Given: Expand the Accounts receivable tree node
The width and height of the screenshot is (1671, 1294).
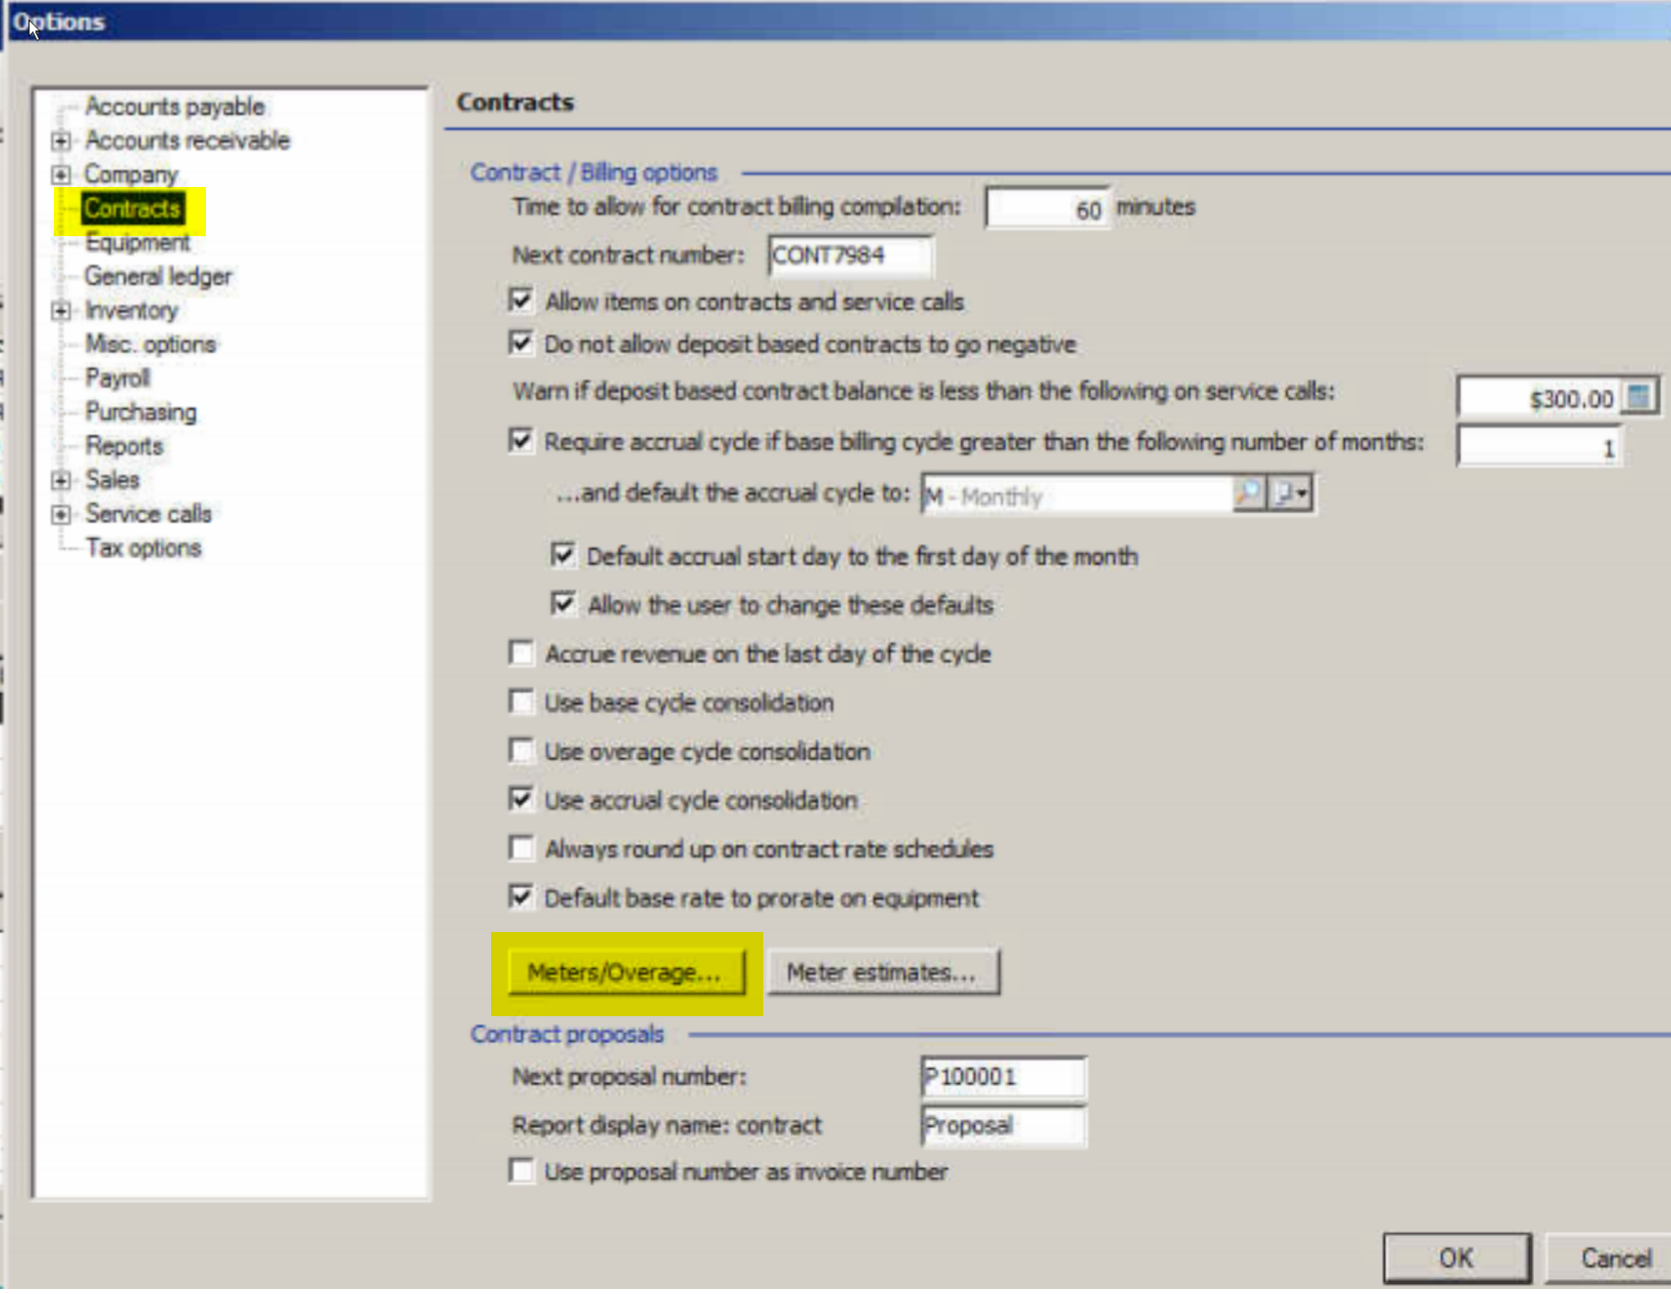Looking at the screenshot, I should coord(61,141).
